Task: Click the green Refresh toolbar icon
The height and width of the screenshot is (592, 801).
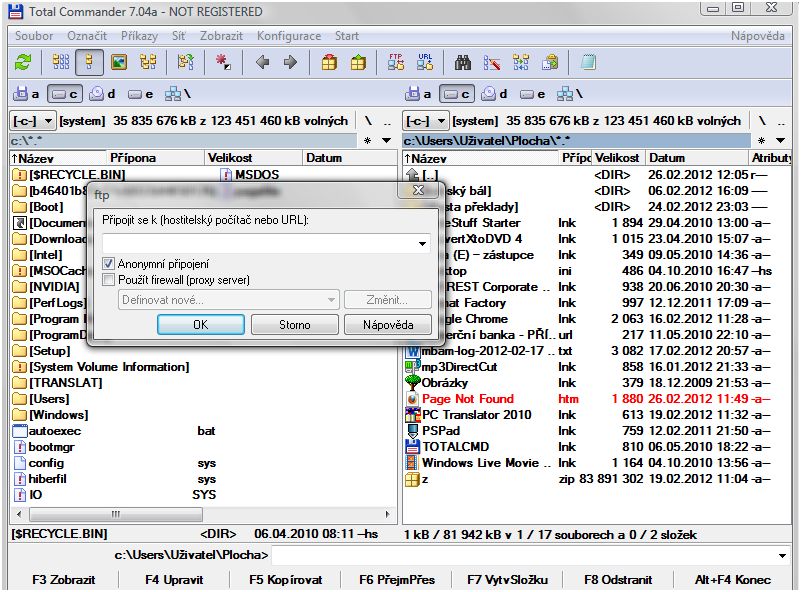Action: [22, 62]
